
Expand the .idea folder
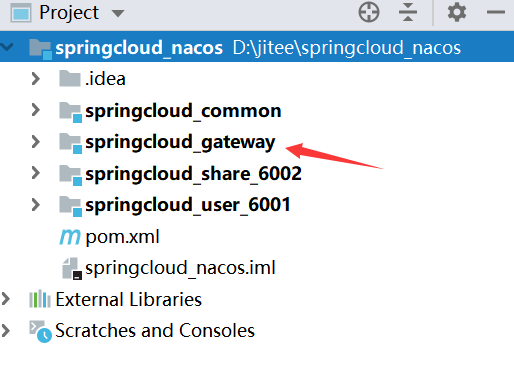35,79
